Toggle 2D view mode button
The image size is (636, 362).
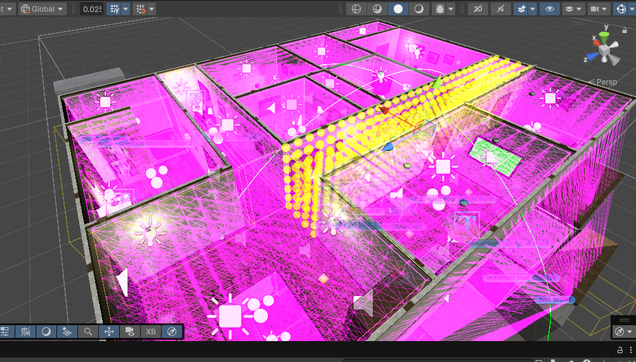point(478,9)
